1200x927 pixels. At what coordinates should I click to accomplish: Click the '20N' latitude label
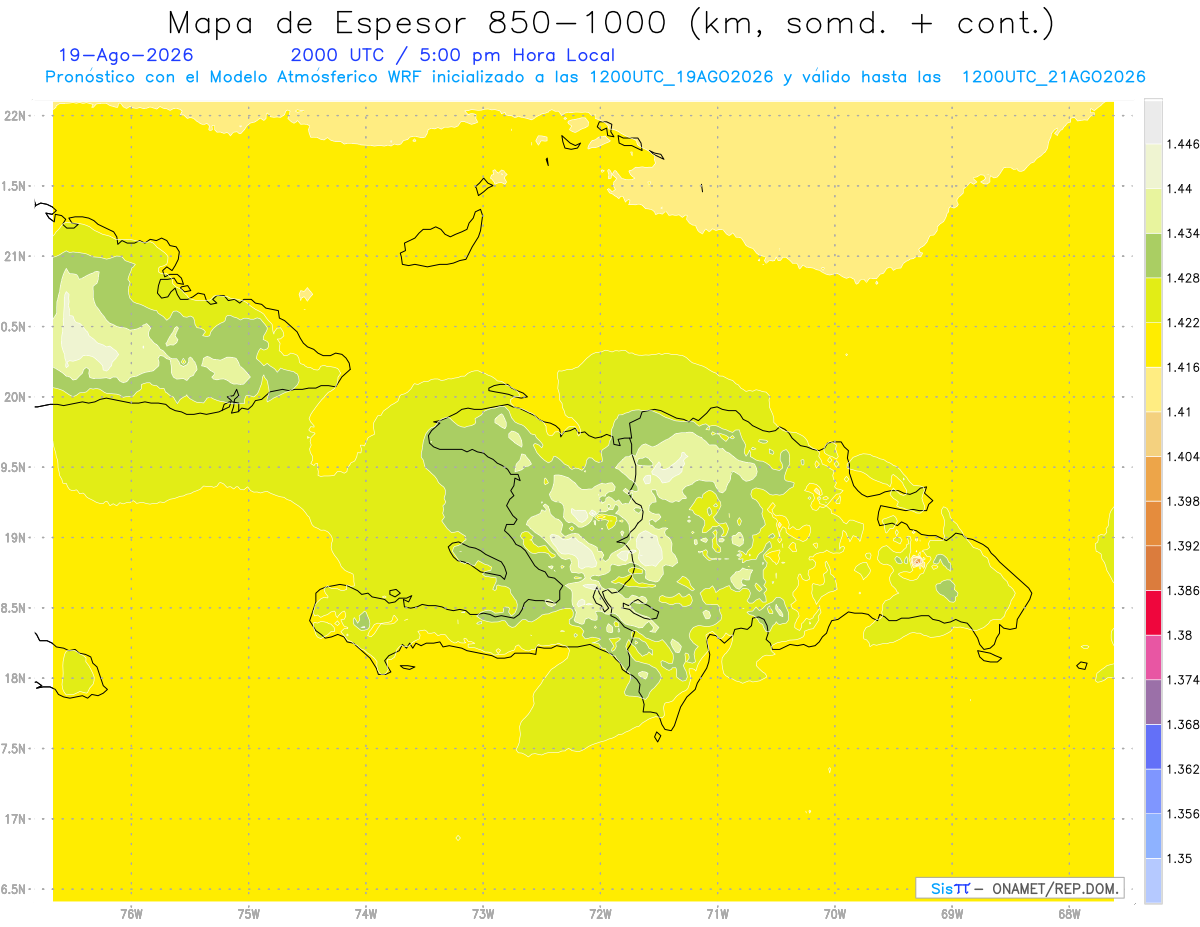(x=17, y=397)
